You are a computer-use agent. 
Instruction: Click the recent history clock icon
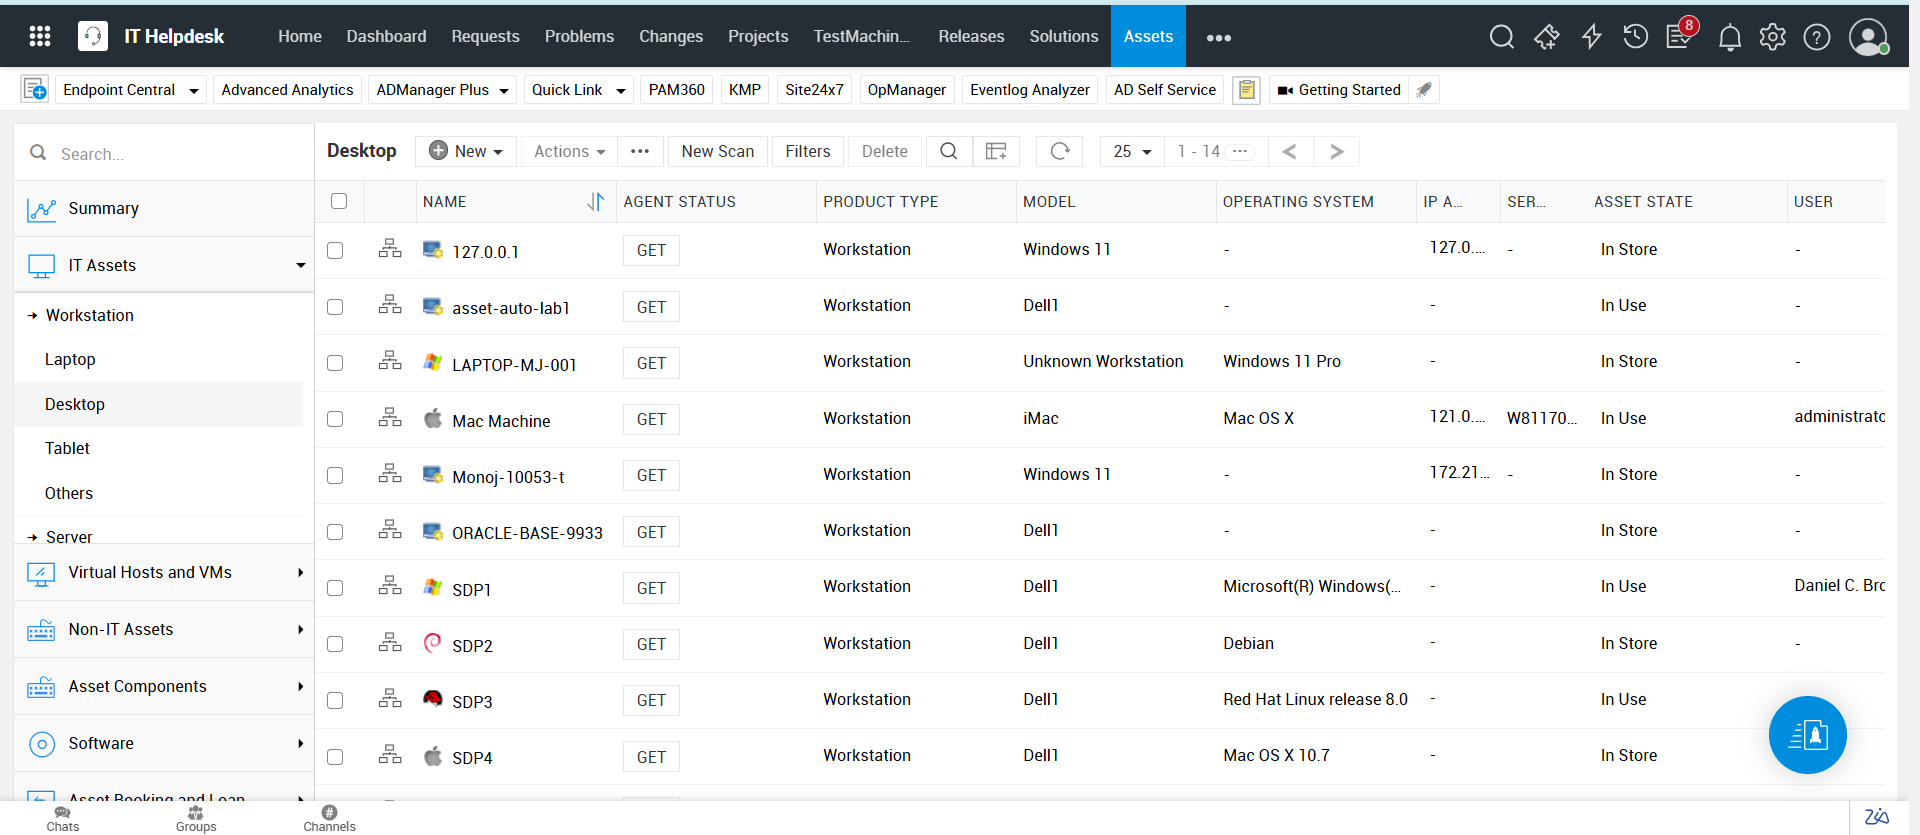(x=1635, y=37)
